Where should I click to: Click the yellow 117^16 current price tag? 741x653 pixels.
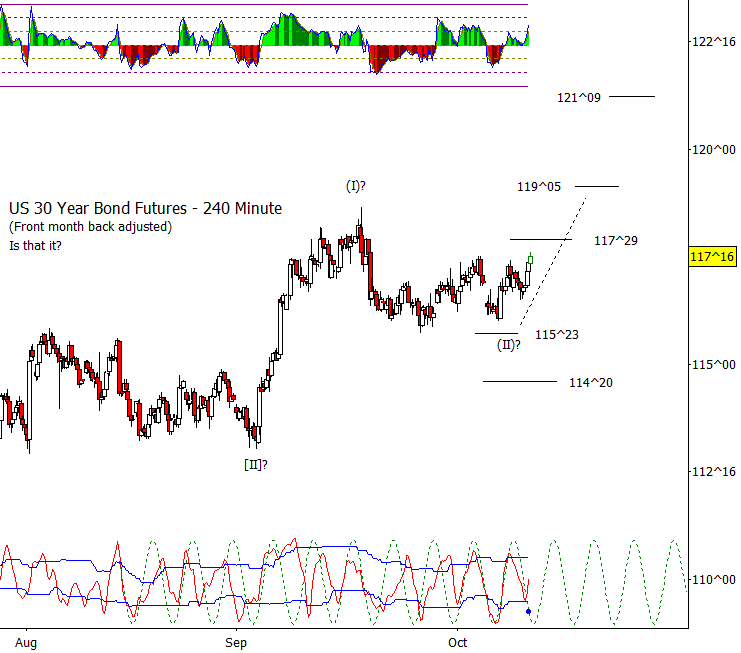click(x=713, y=257)
